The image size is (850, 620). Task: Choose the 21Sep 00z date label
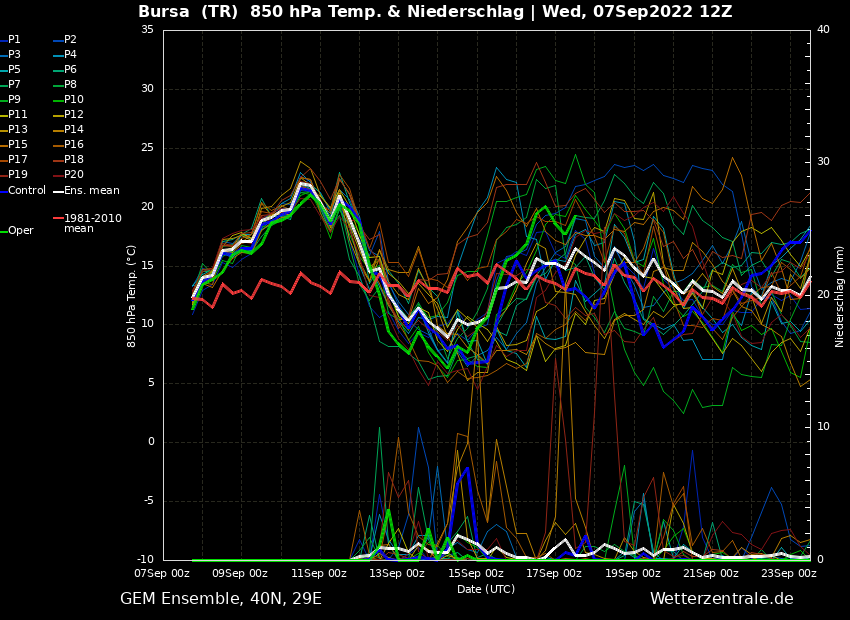click(x=711, y=573)
